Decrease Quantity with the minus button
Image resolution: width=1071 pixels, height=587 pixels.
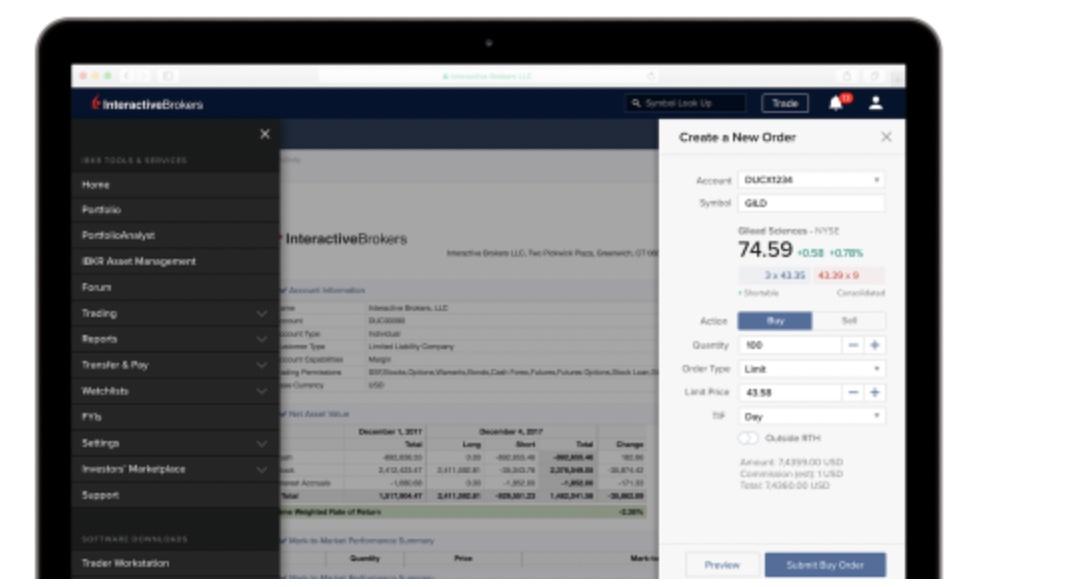coord(853,345)
